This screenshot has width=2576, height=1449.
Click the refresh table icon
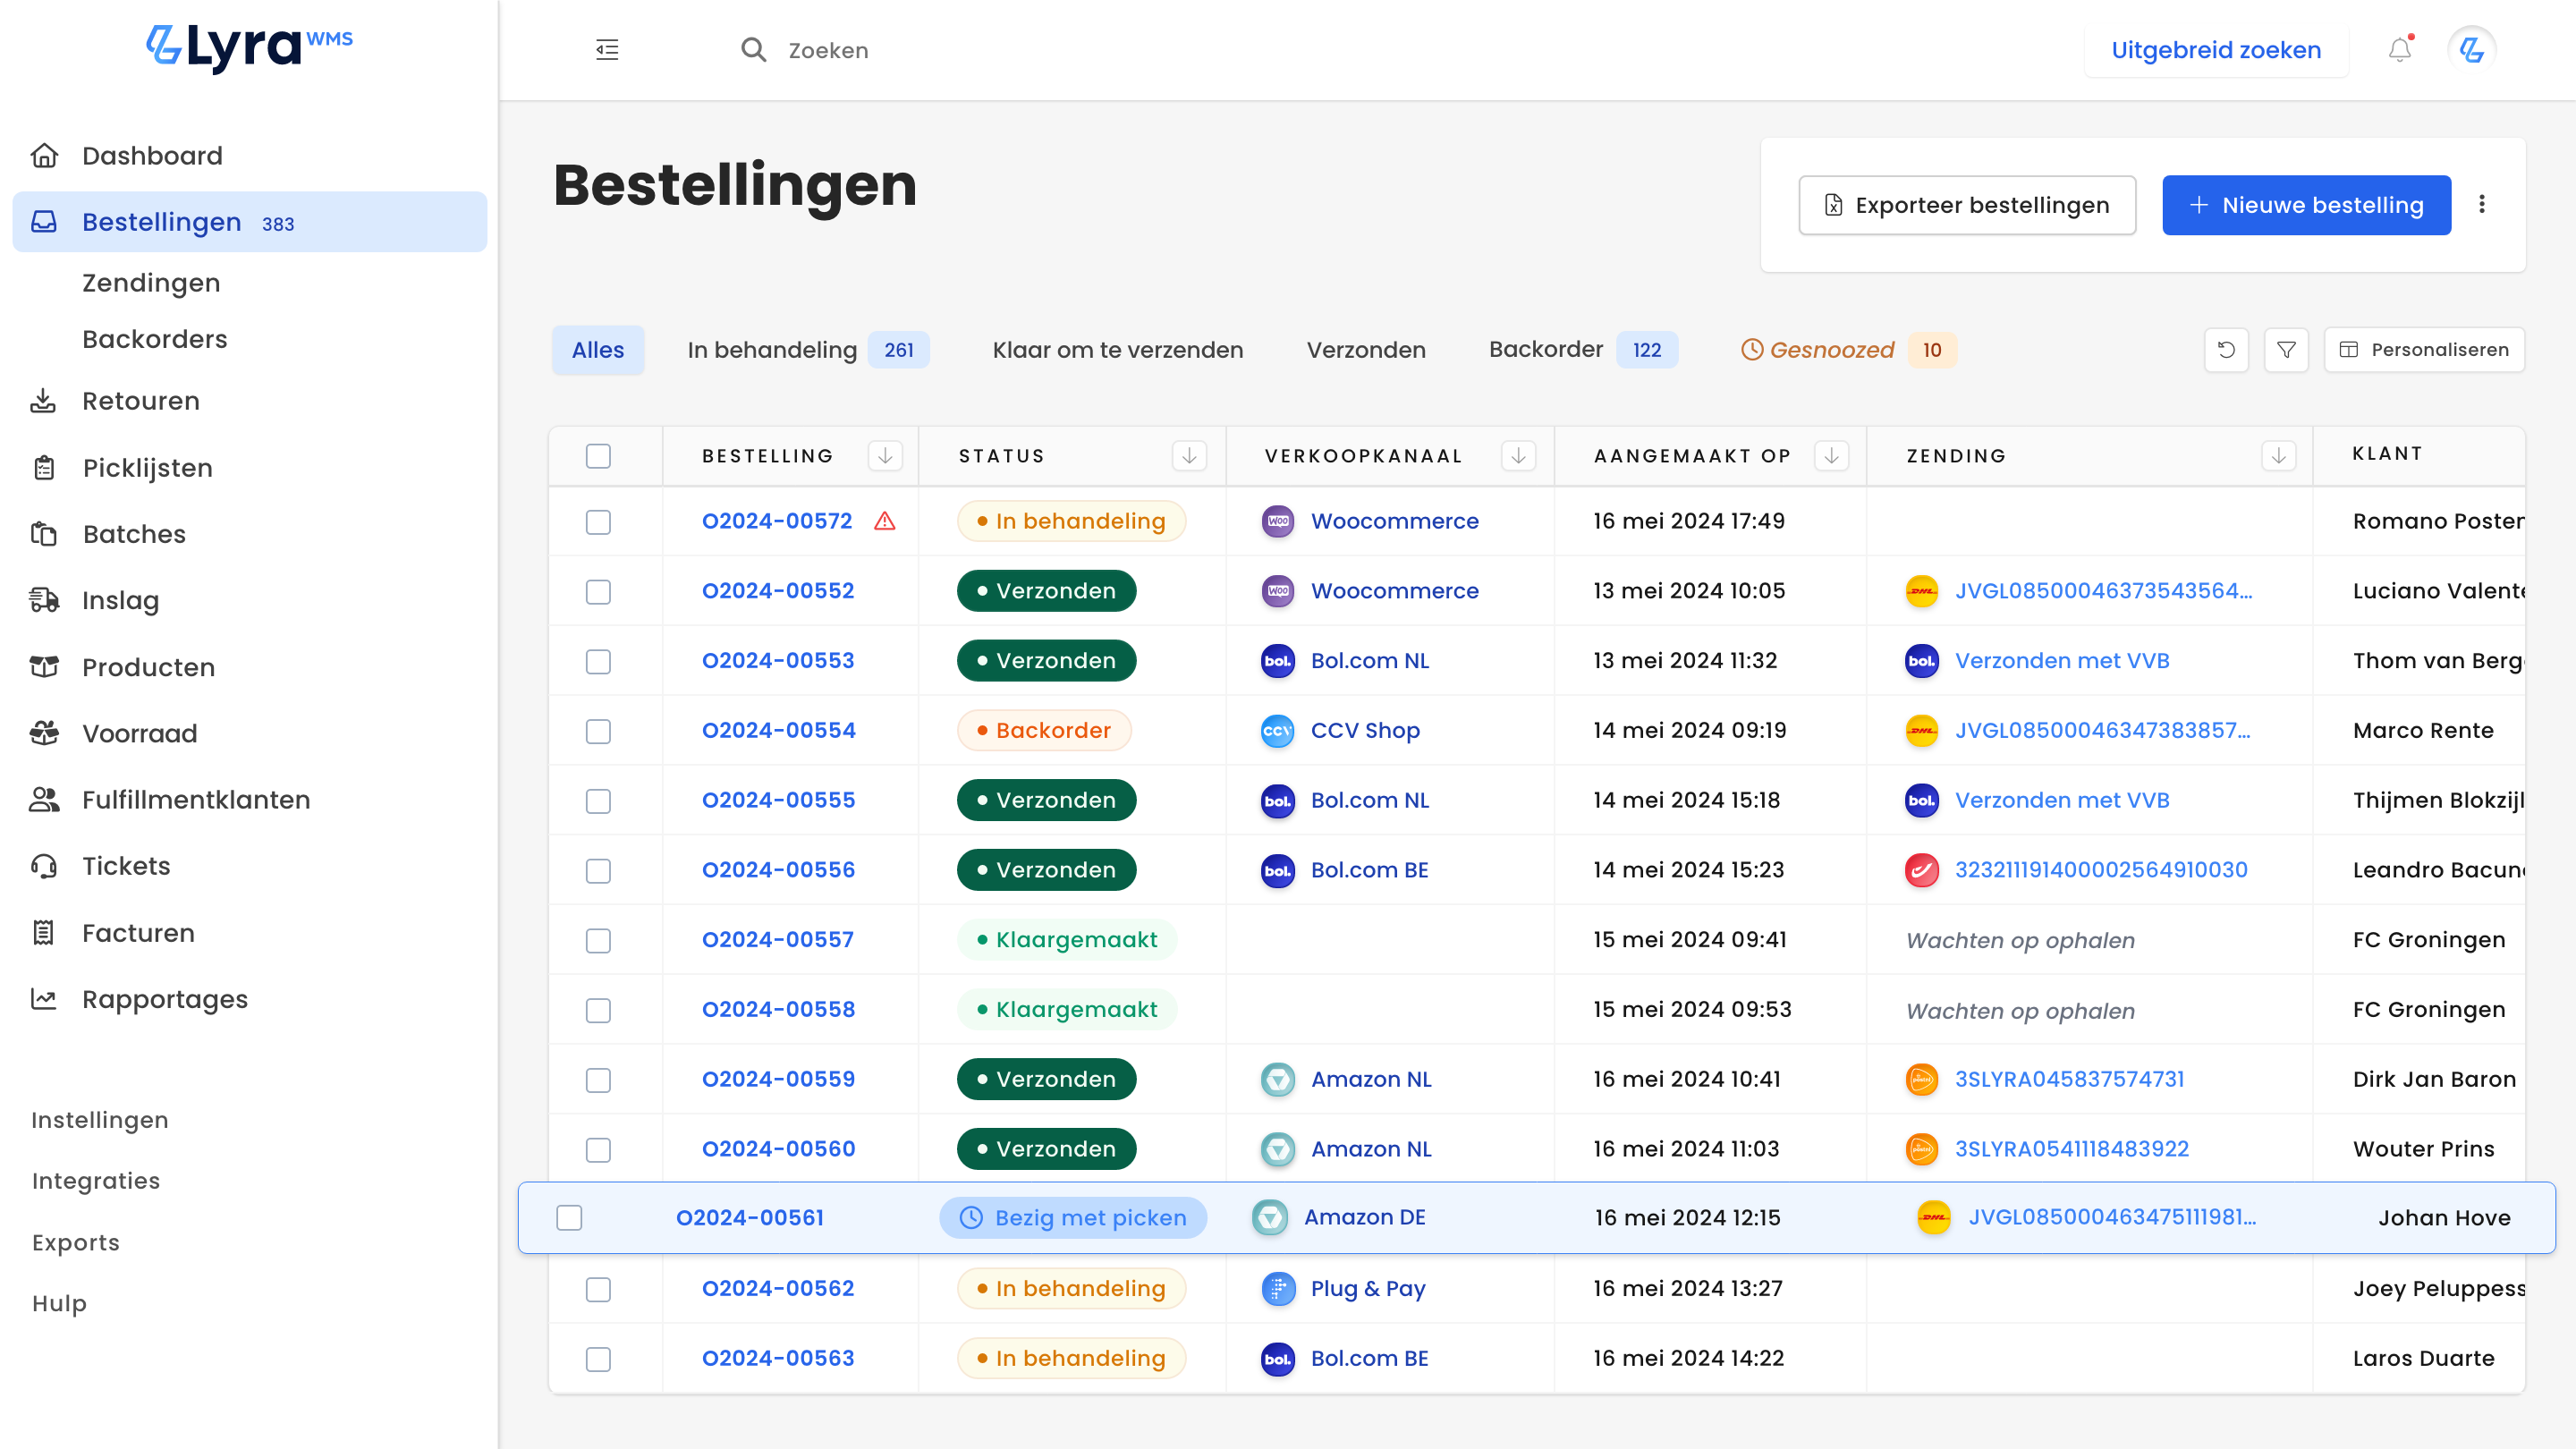pyautogui.click(x=2226, y=350)
